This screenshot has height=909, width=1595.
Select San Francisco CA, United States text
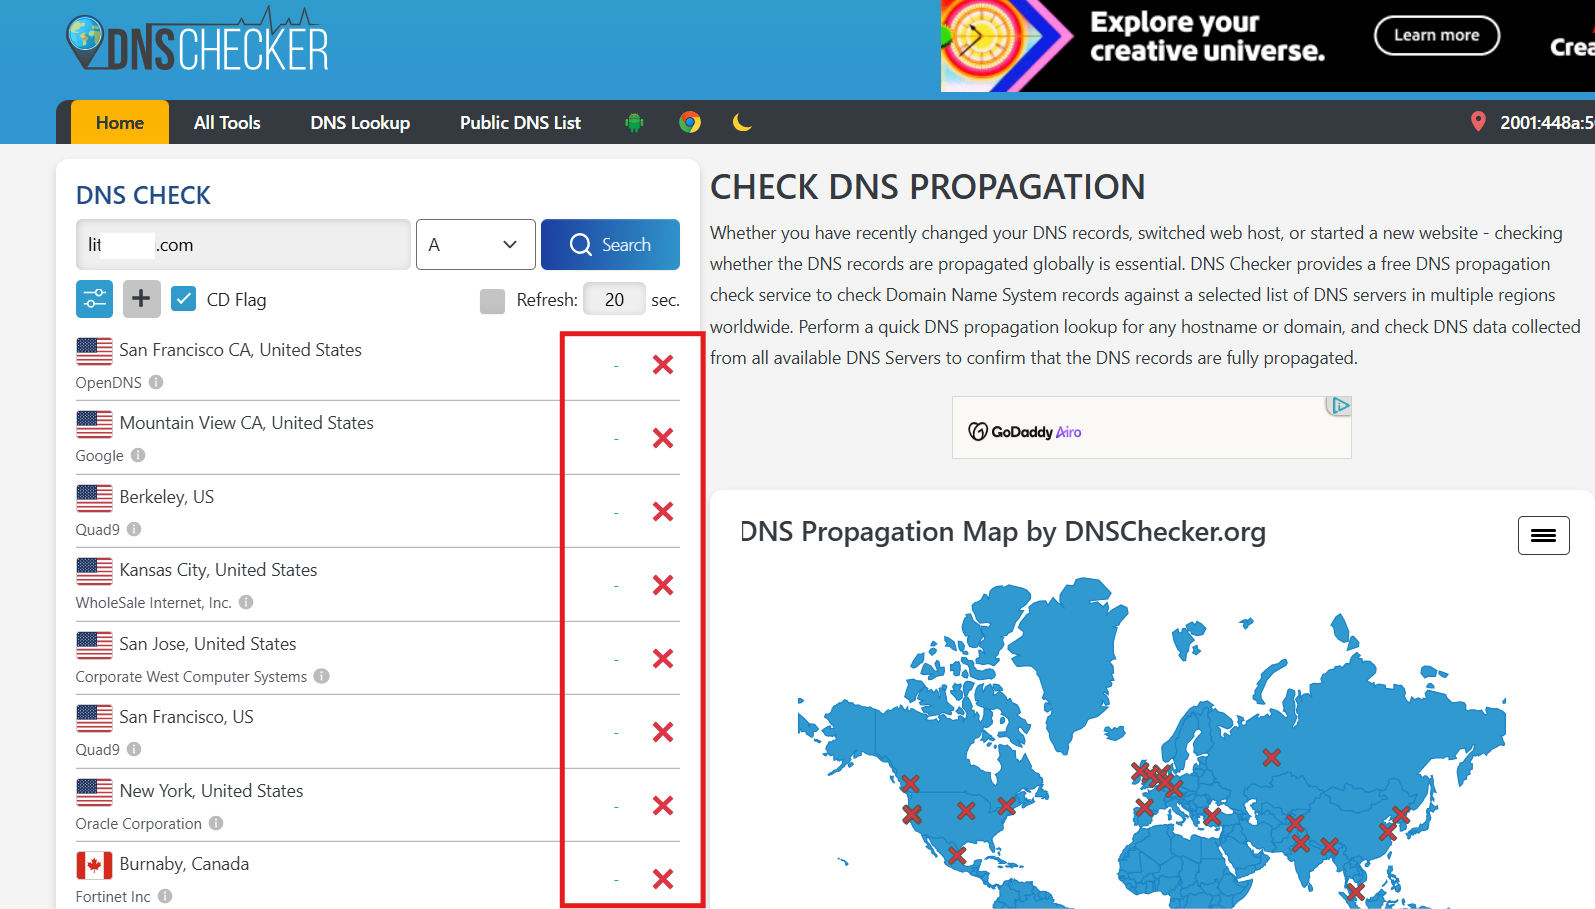coord(240,350)
